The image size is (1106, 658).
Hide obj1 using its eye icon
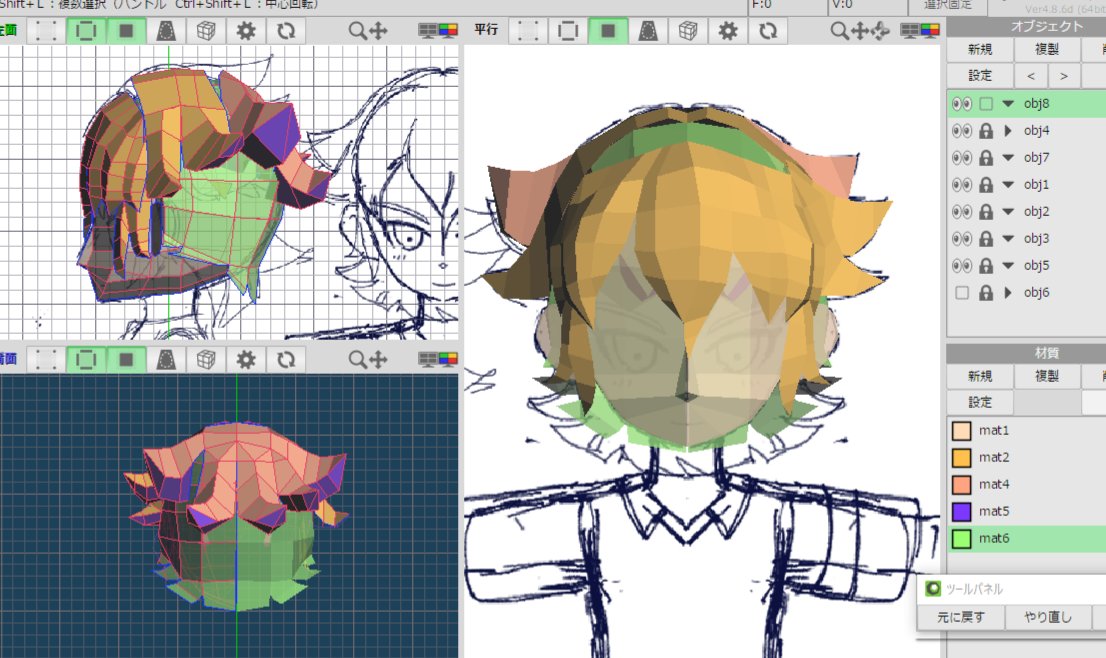[x=961, y=185]
